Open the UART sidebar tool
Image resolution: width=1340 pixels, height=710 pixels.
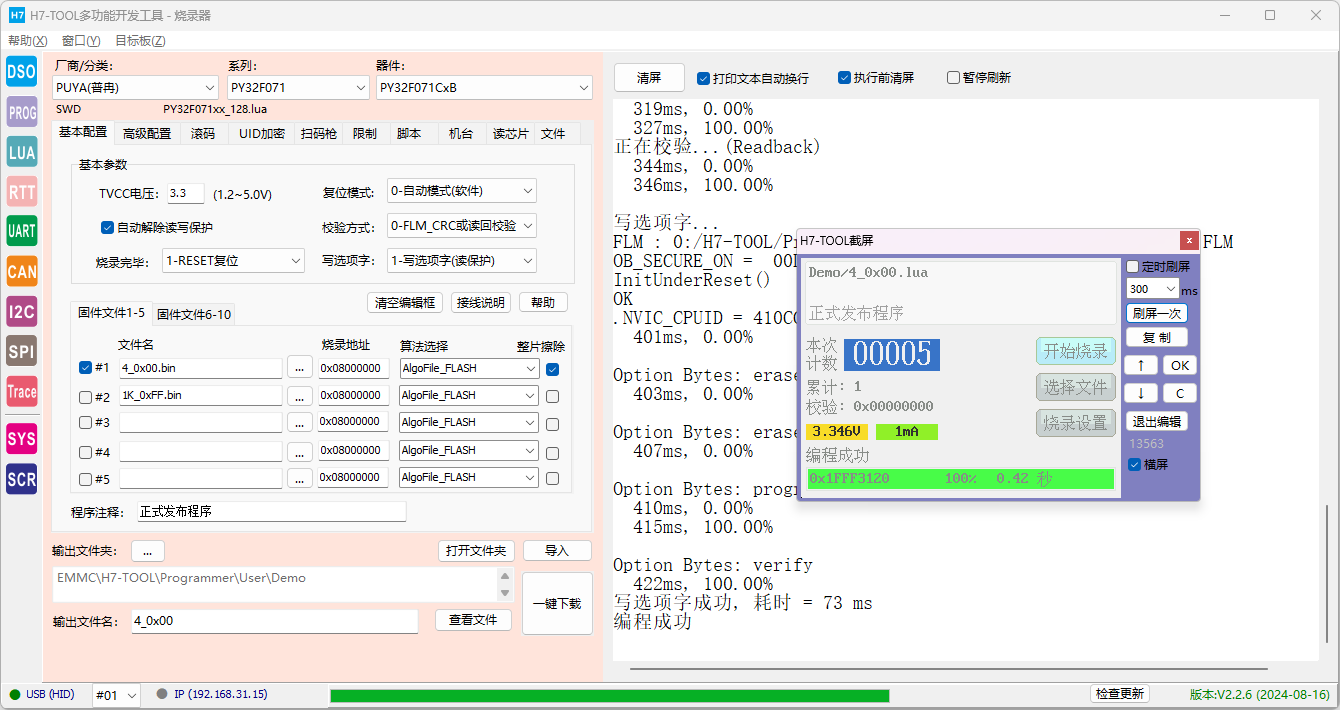tap(22, 231)
